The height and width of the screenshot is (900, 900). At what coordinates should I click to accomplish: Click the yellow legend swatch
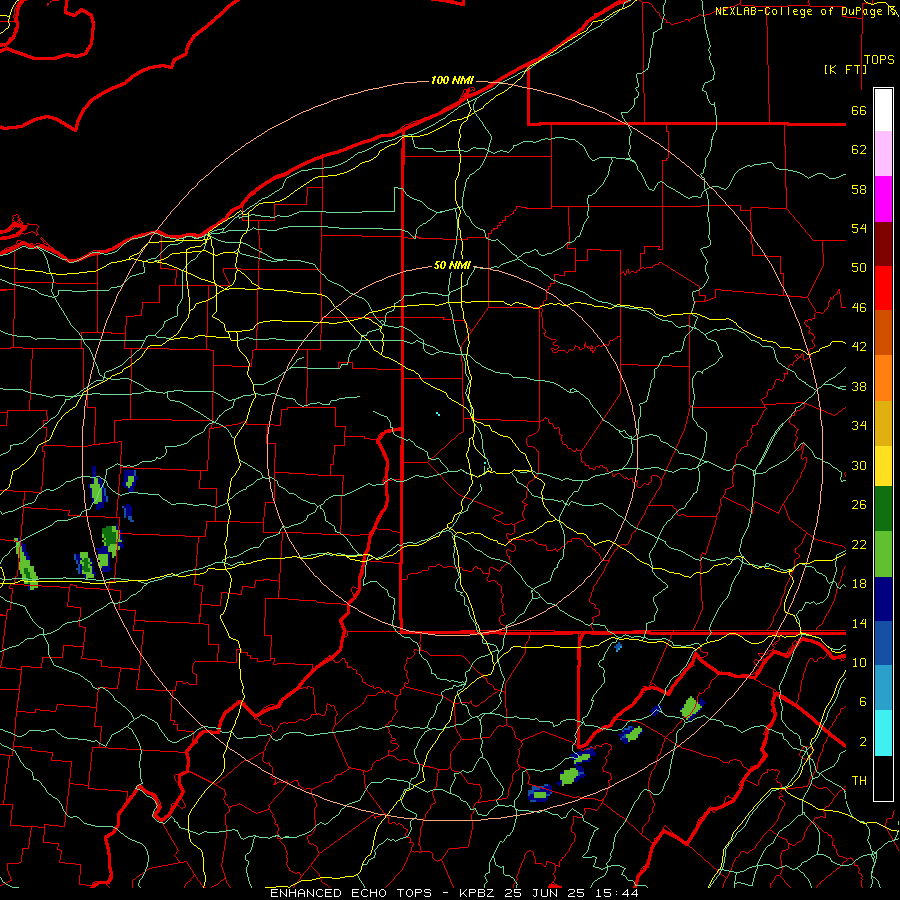(x=883, y=466)
